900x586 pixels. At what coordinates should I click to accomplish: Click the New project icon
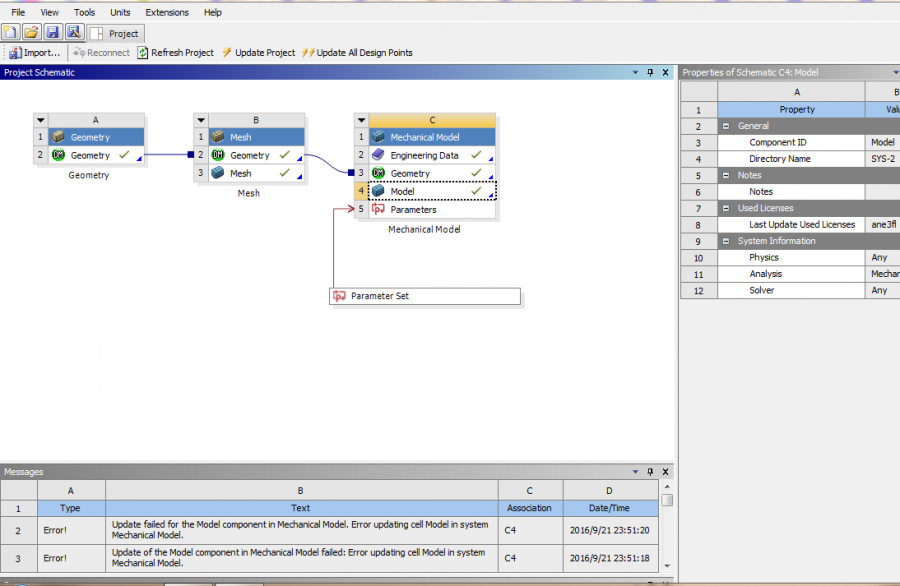click(10, 33)
